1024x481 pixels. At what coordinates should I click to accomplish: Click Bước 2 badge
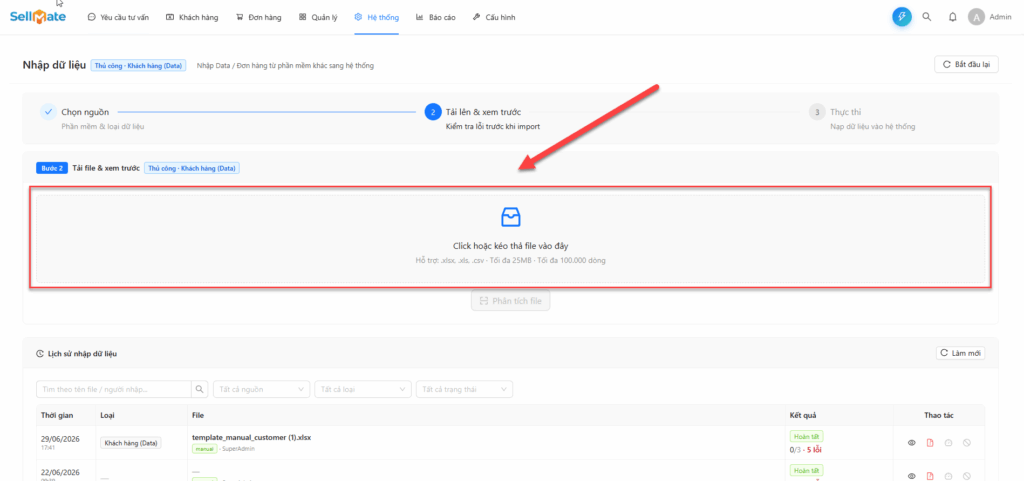[52, 168]
